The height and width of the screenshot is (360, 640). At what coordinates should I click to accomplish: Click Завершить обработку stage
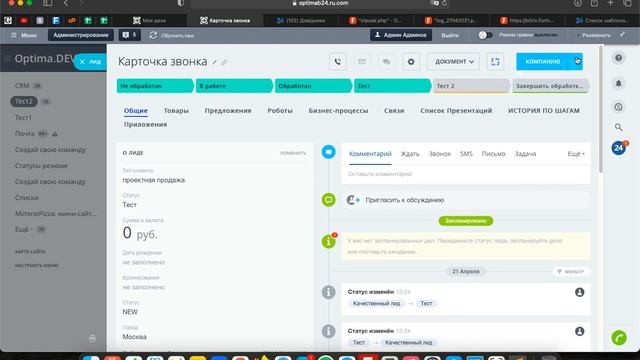click(x=550, y=86)
